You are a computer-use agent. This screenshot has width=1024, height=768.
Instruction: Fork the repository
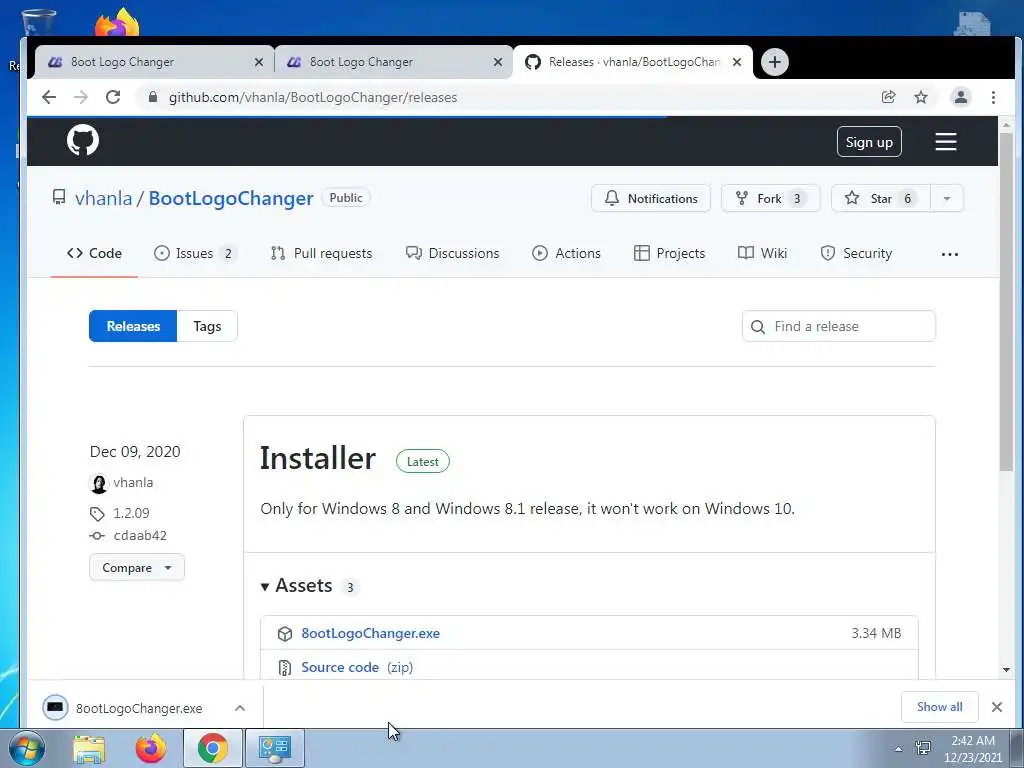[771, 199]
